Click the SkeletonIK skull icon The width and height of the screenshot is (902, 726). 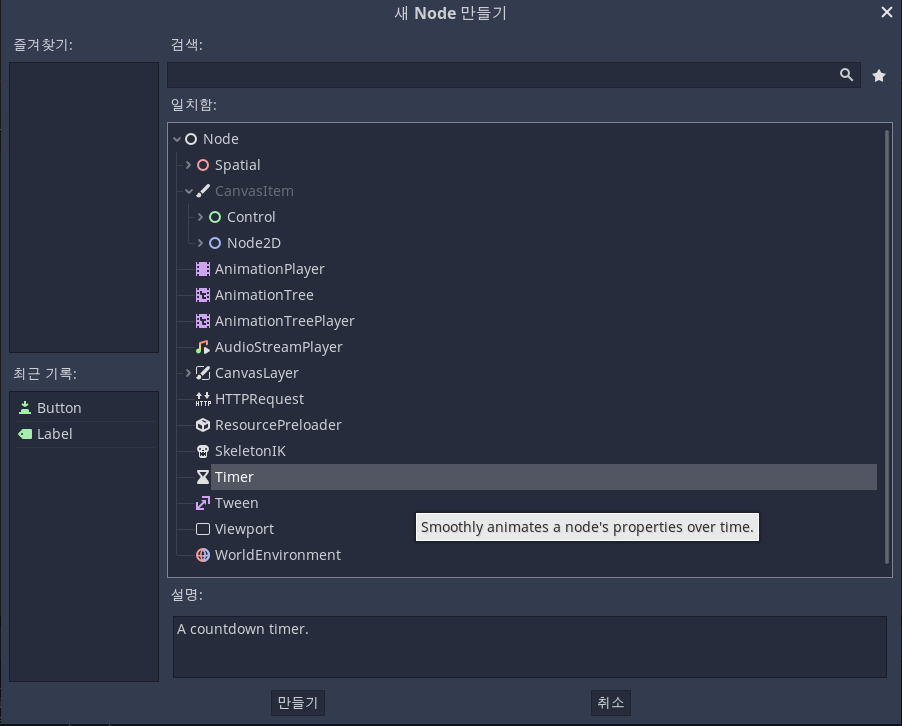203,451
